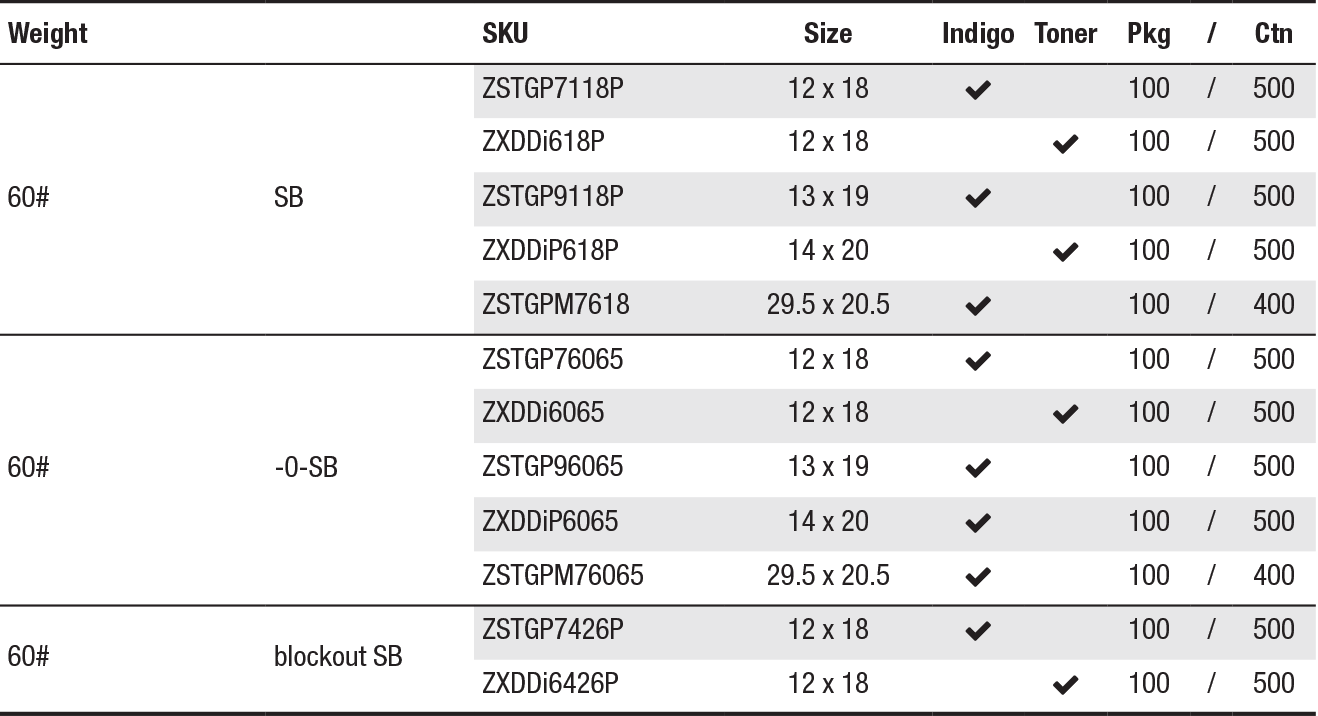Click the Toner checkmark for ZXDDi6065
Screen dimensions: 1318x716
(1066, 415)
